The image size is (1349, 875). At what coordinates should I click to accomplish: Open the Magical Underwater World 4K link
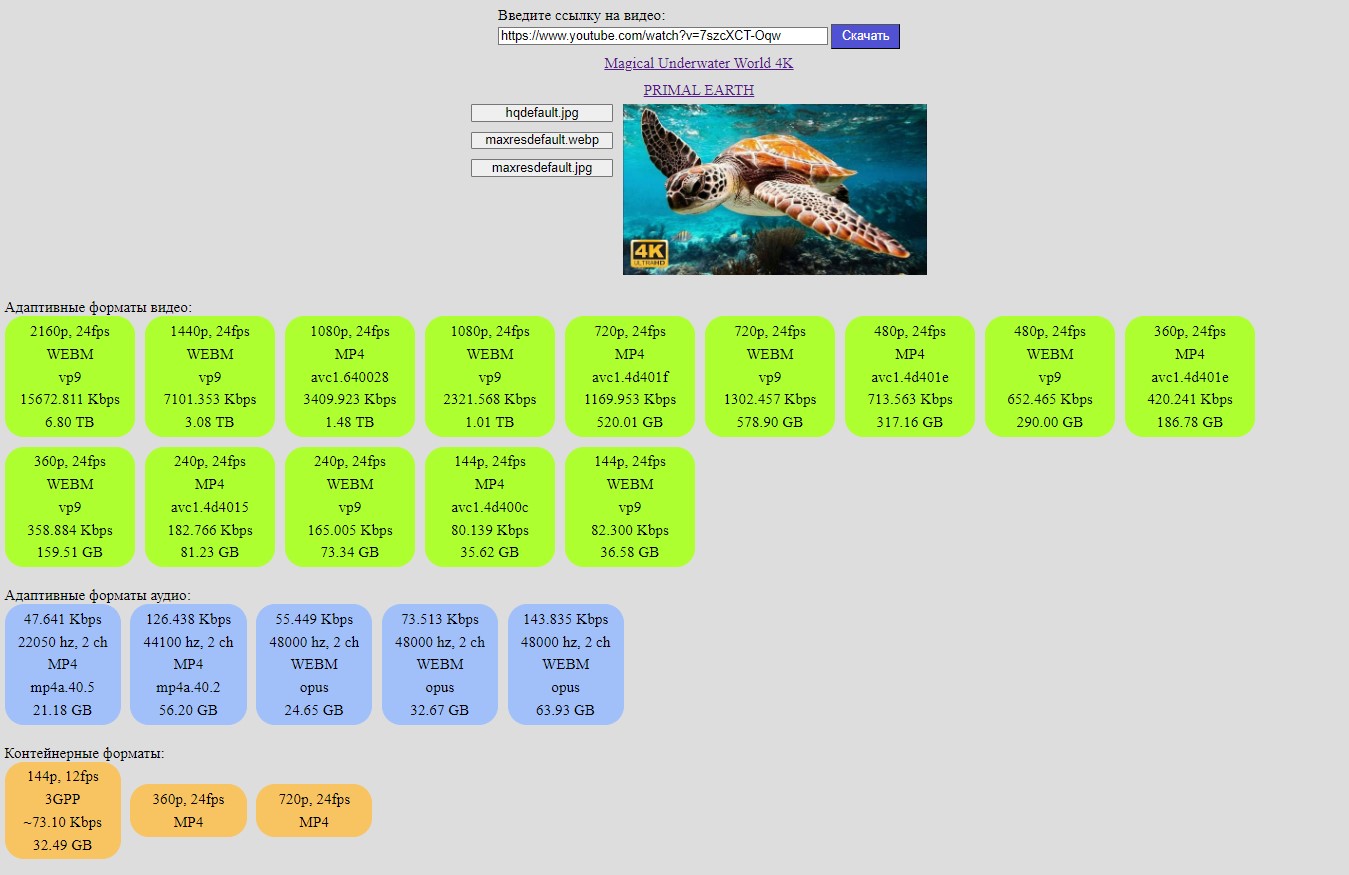[x=699, y=63]
